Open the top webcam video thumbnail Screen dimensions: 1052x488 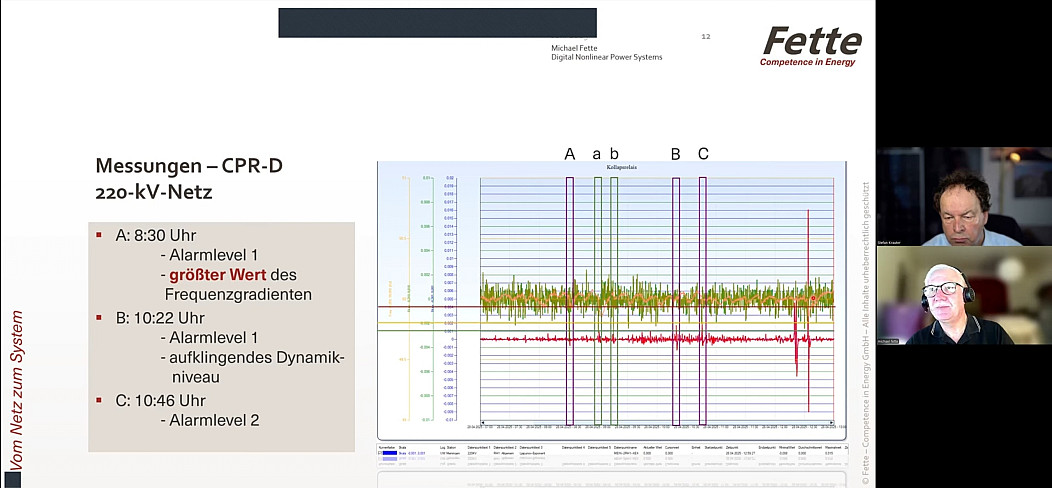tap(963, 196)
